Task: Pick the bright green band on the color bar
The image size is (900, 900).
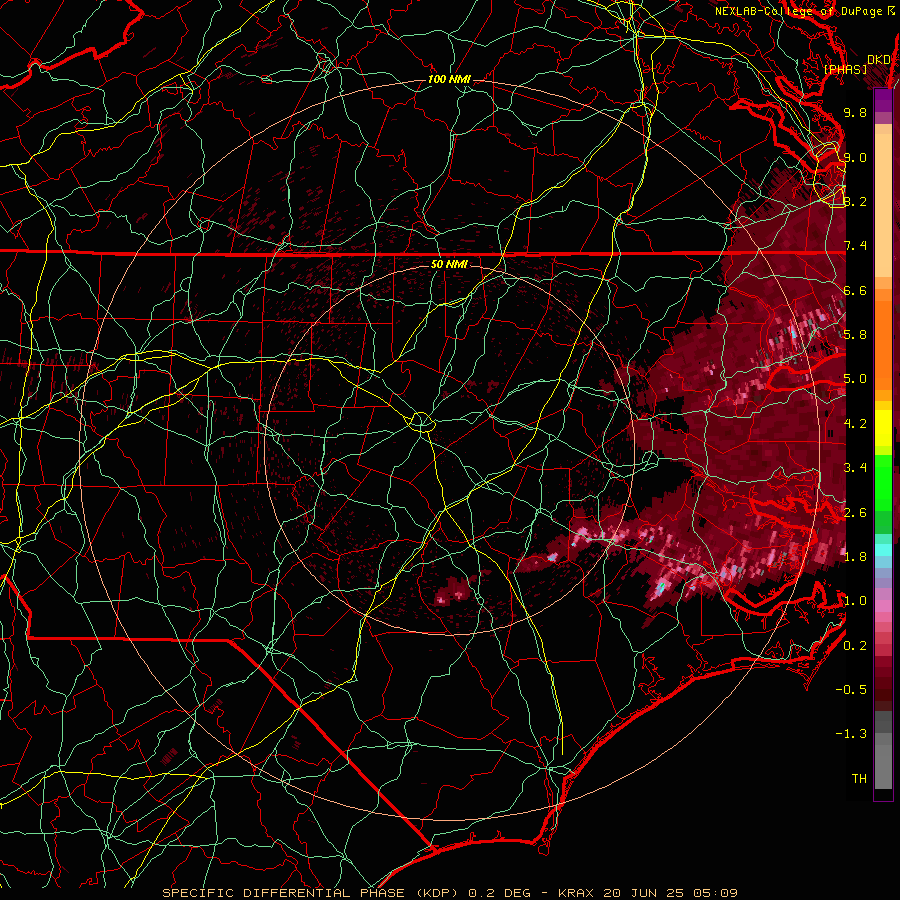Action: pos(883,483)
